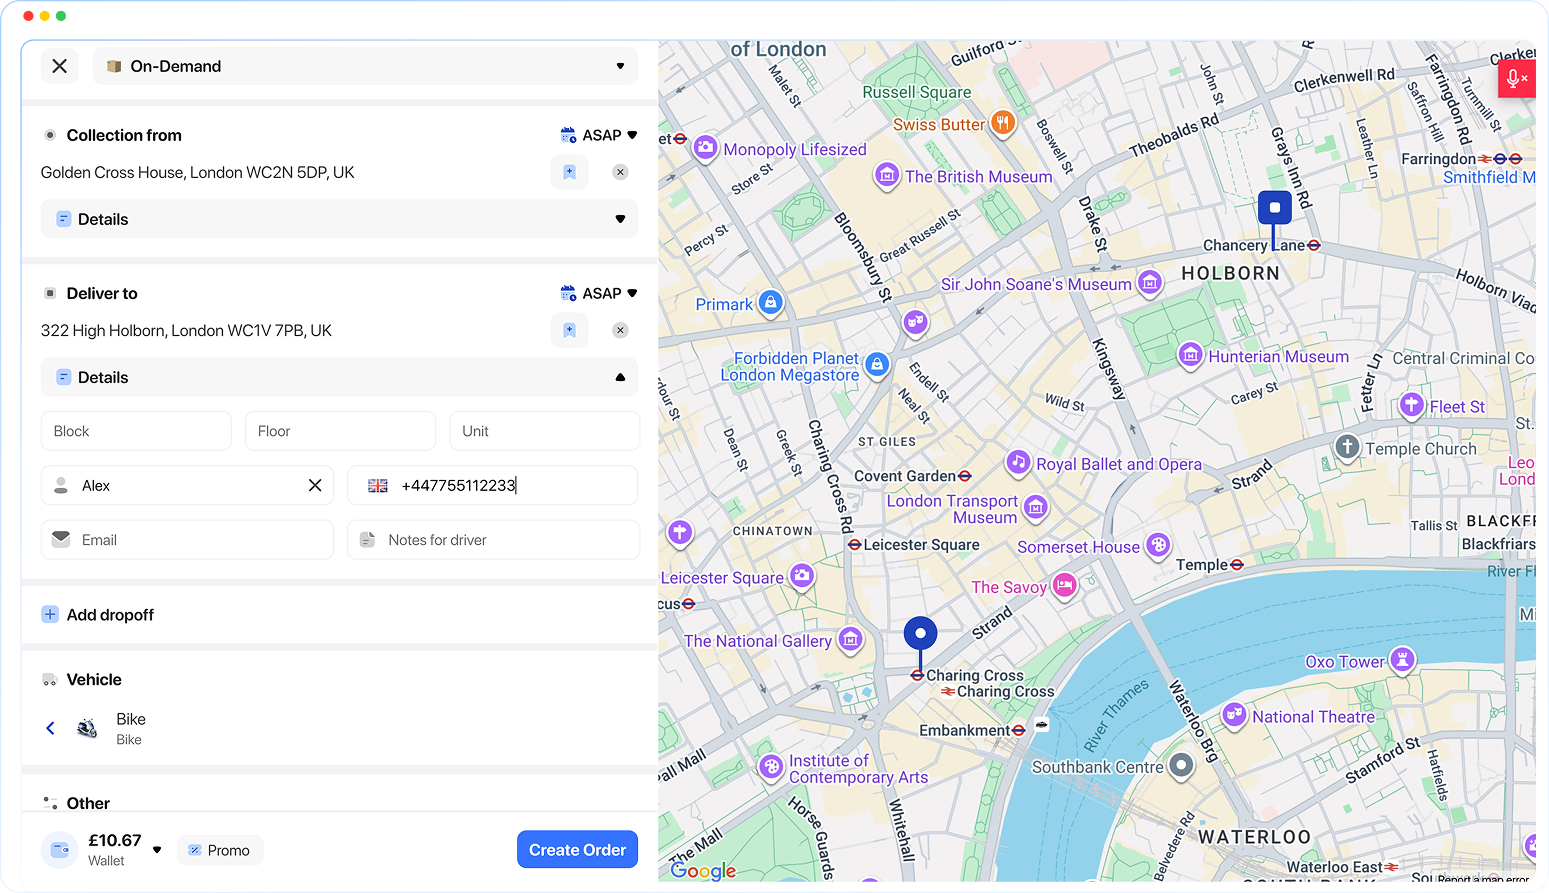Click the British flag icon in phone field
The width and height of the screenshot is (1549, 893).
[377, 485]
